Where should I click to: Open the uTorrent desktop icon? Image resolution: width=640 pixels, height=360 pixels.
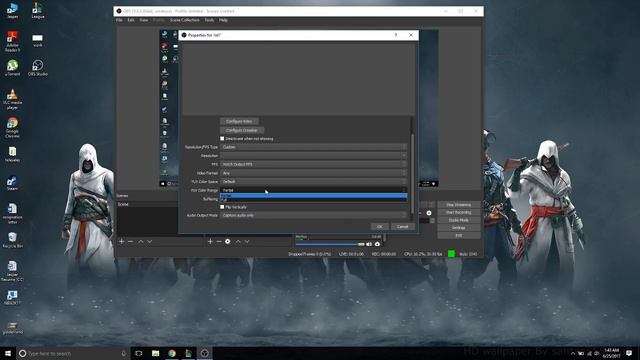tap(12, 68)
